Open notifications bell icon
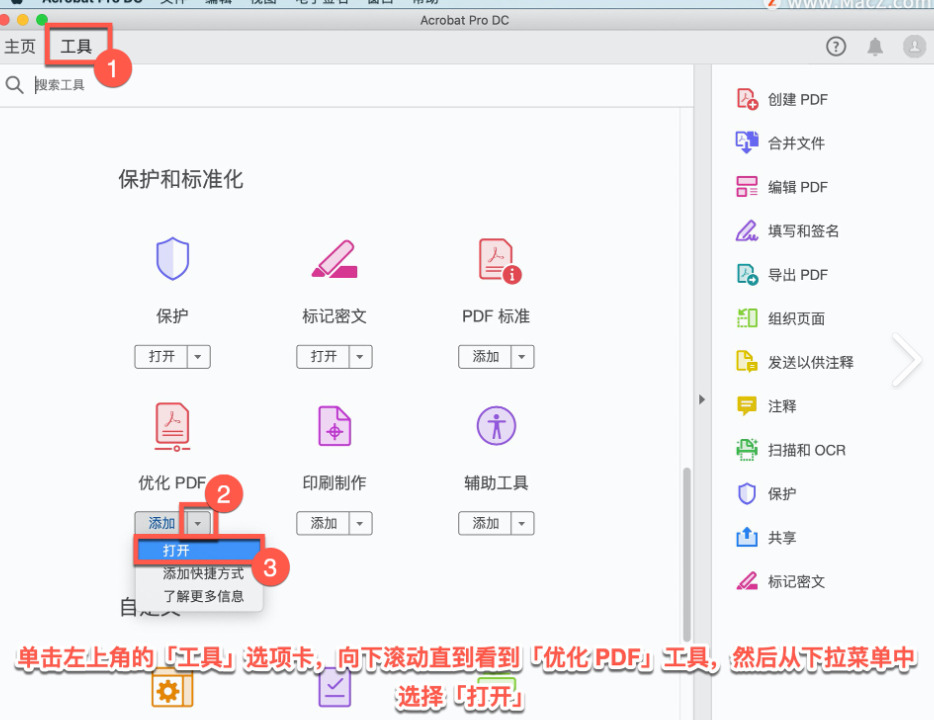The width and height of the screenshot is (934, 720). [874, 46]
